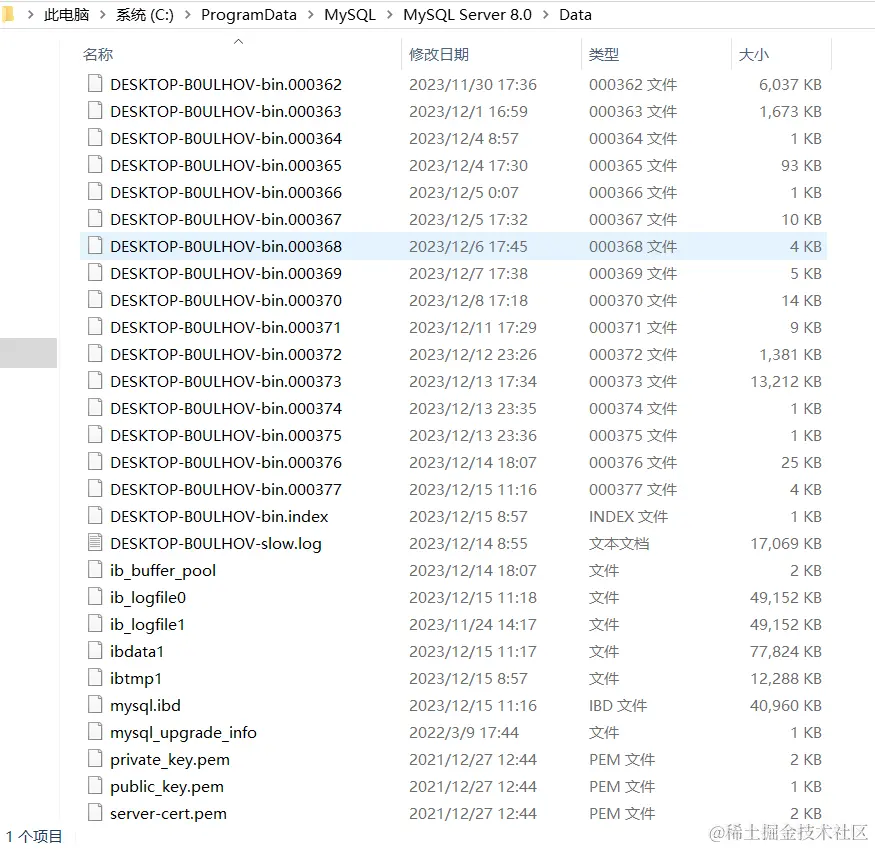875x849 pixels.
Task: Click the file icon of server-cert.pem
Action: click(95, 813)
